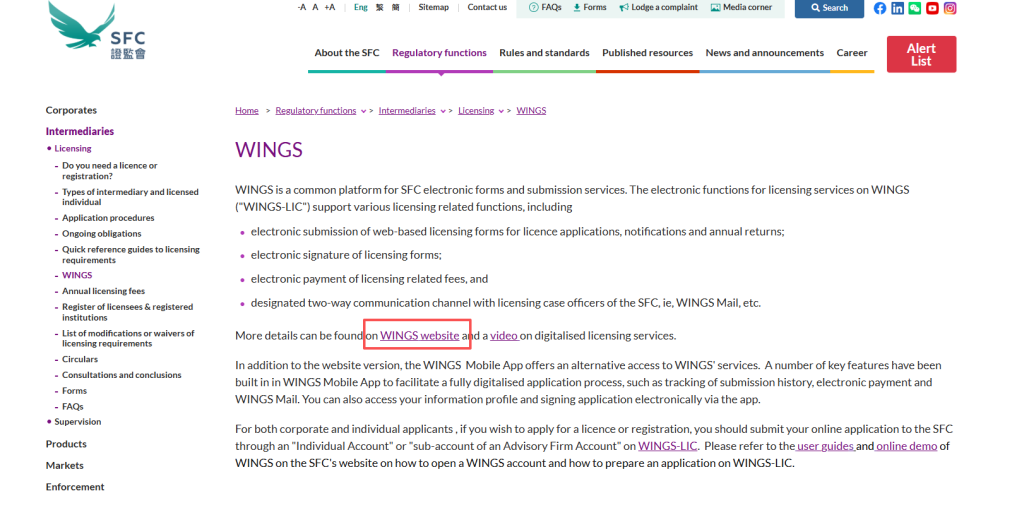Click the red Alert List button
Screen dimensions: 1024x508
[921, 54]
